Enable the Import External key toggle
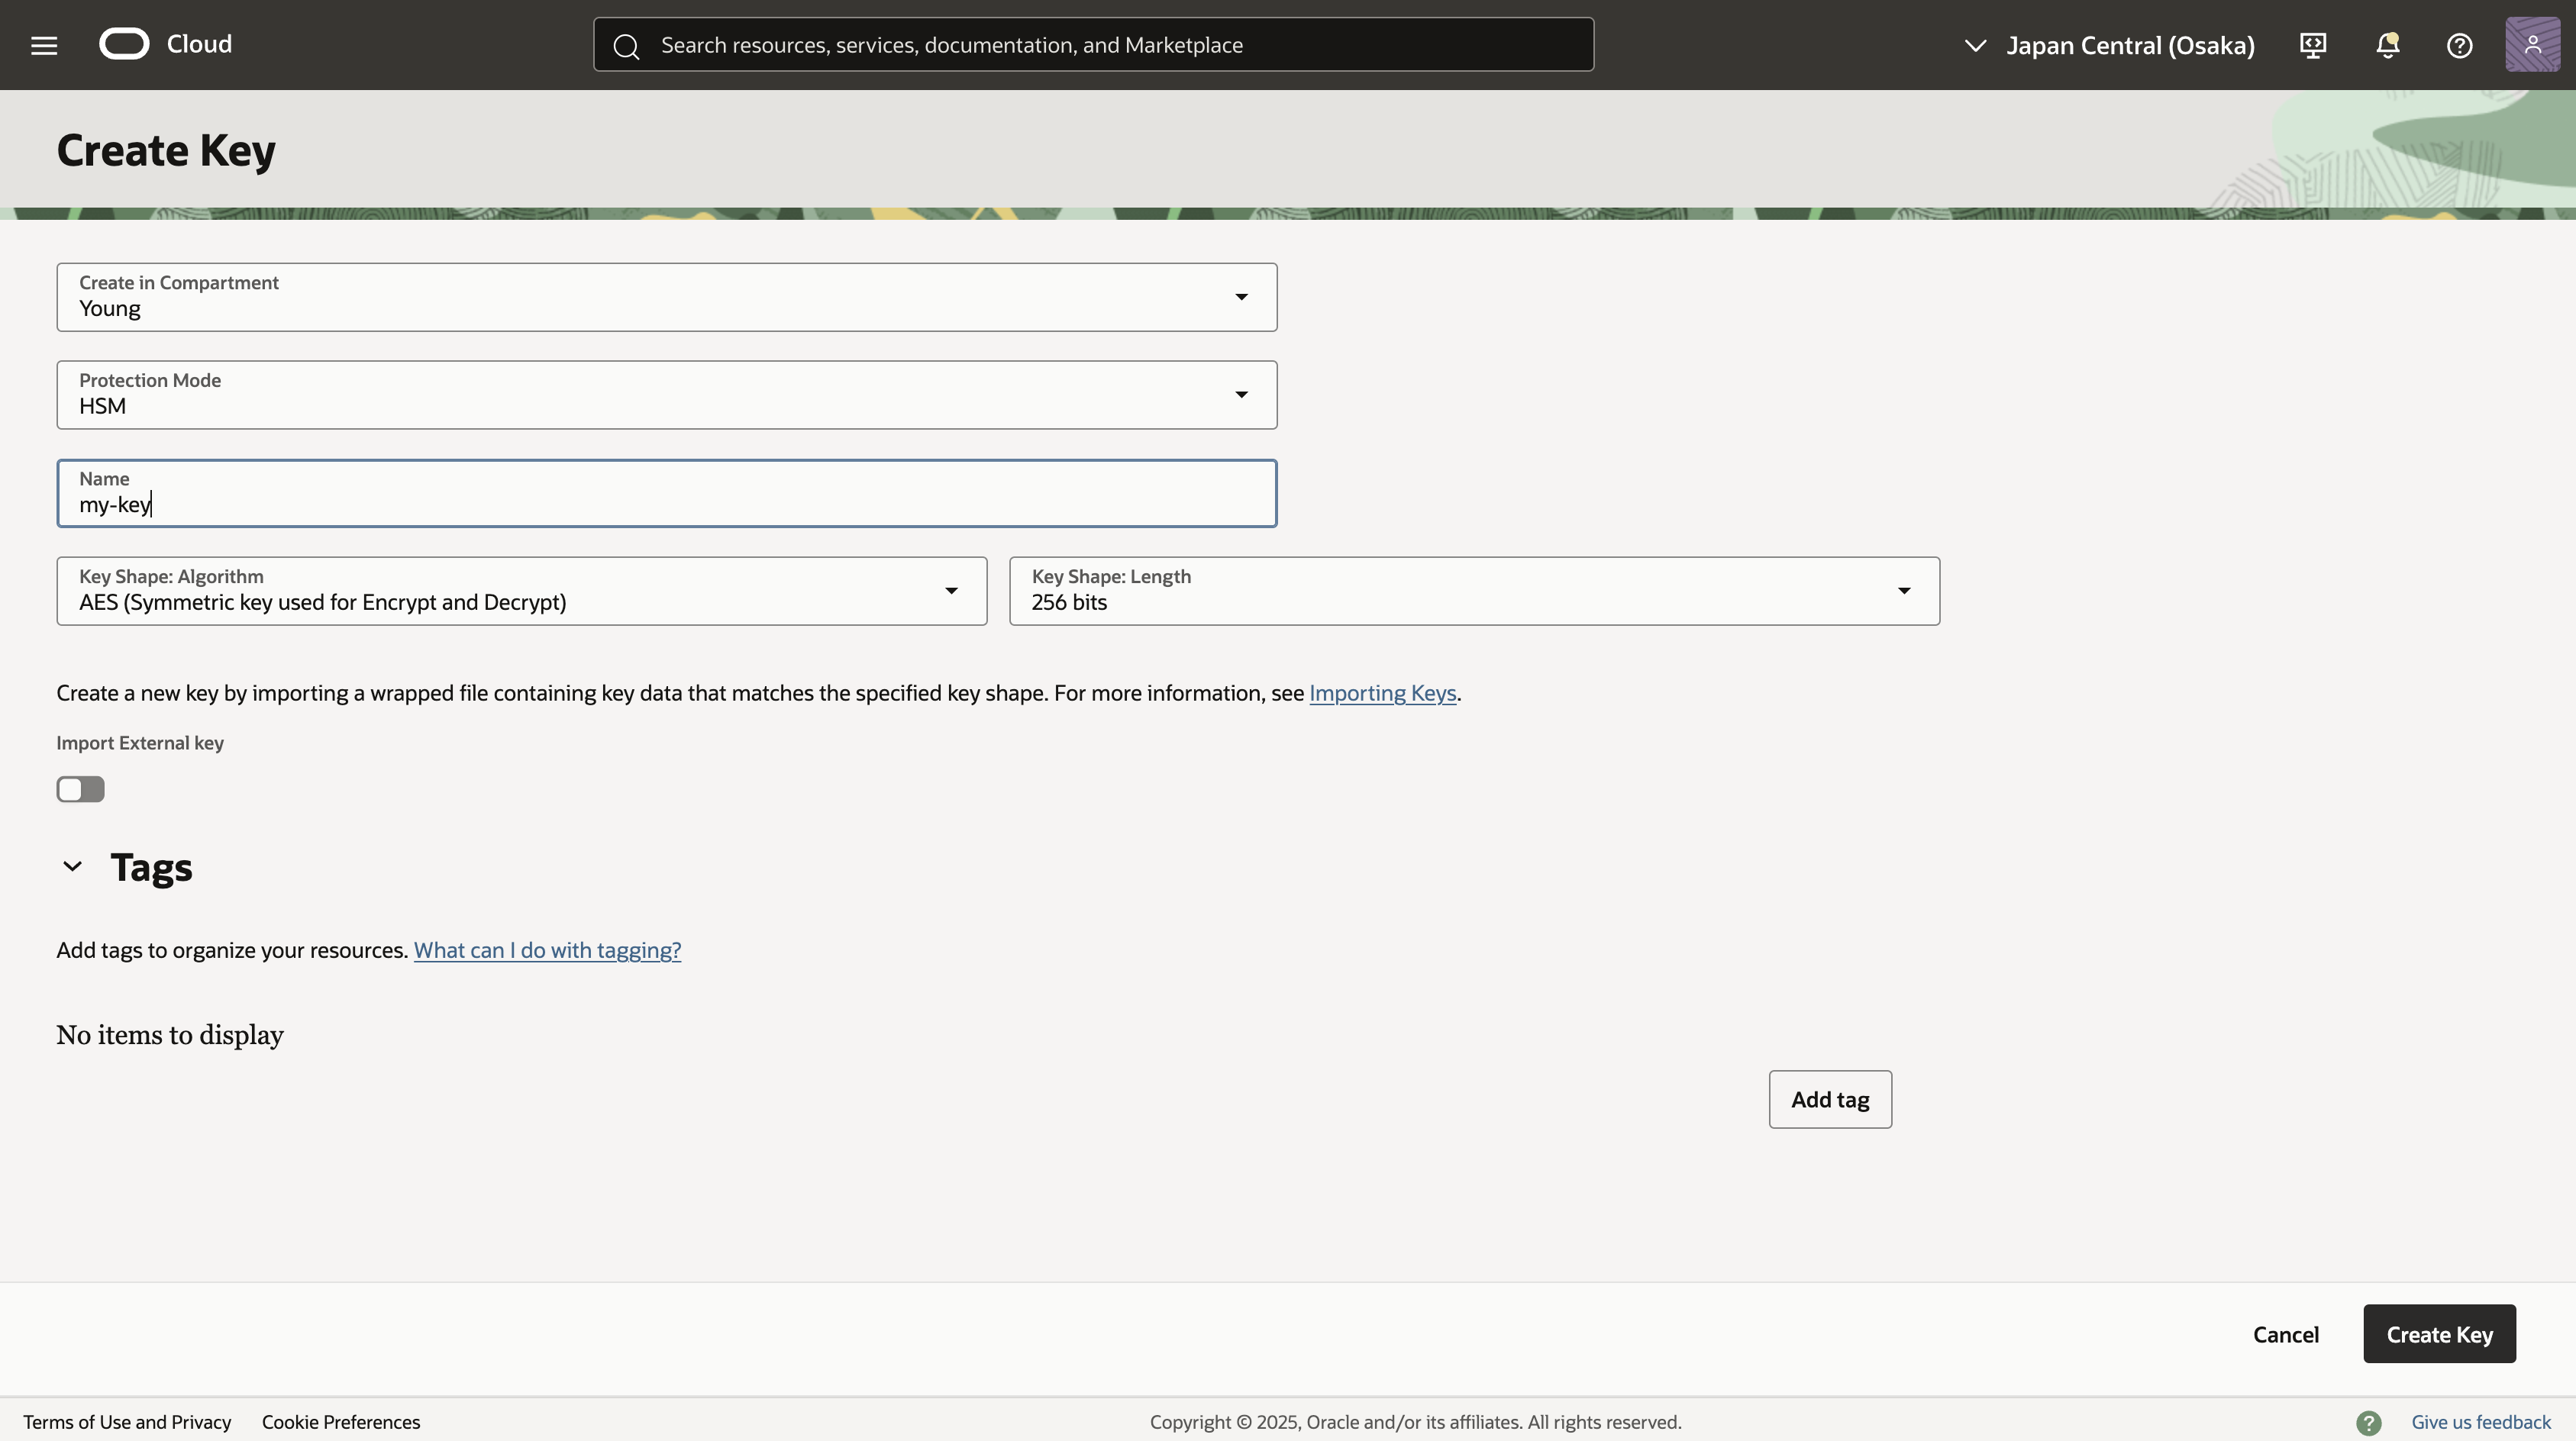2576x1441 pixels. tap(80, 789)
